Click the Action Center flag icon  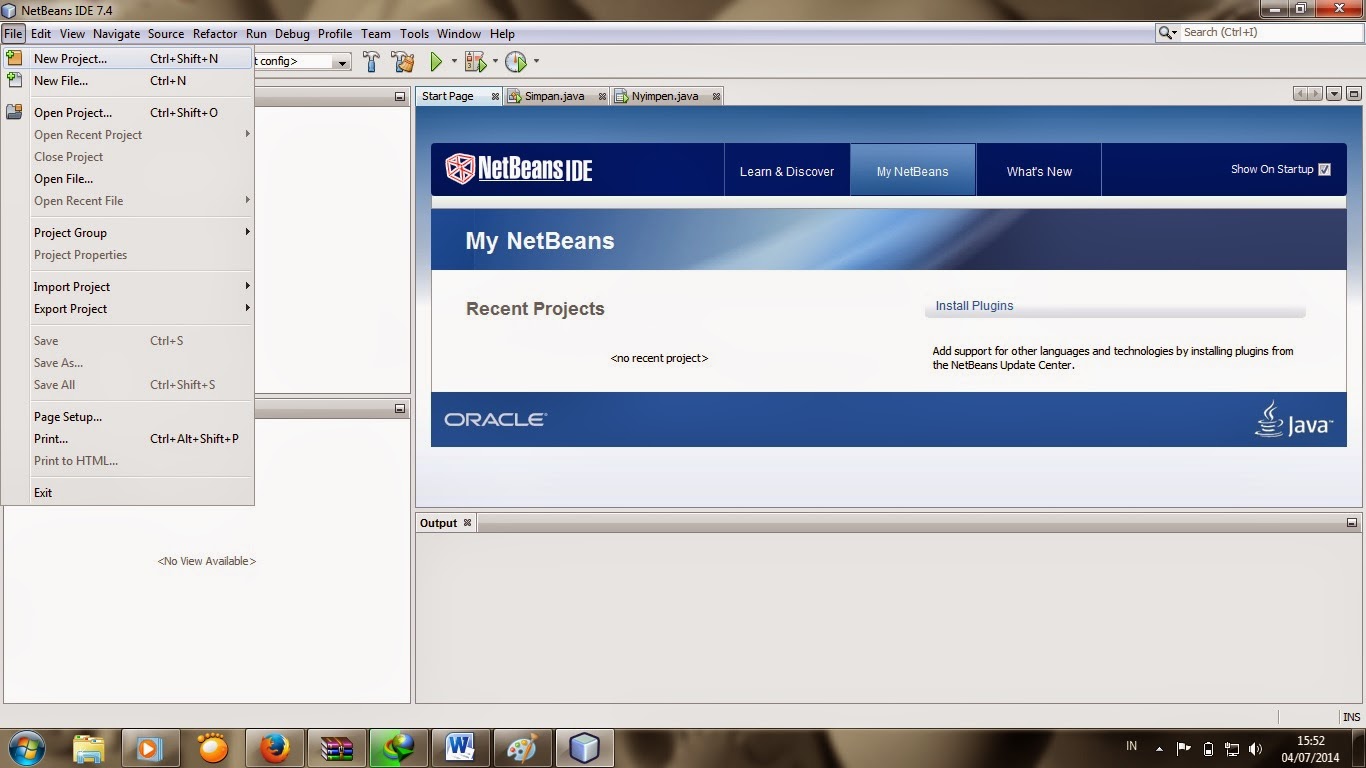[x=1184, y=748]
